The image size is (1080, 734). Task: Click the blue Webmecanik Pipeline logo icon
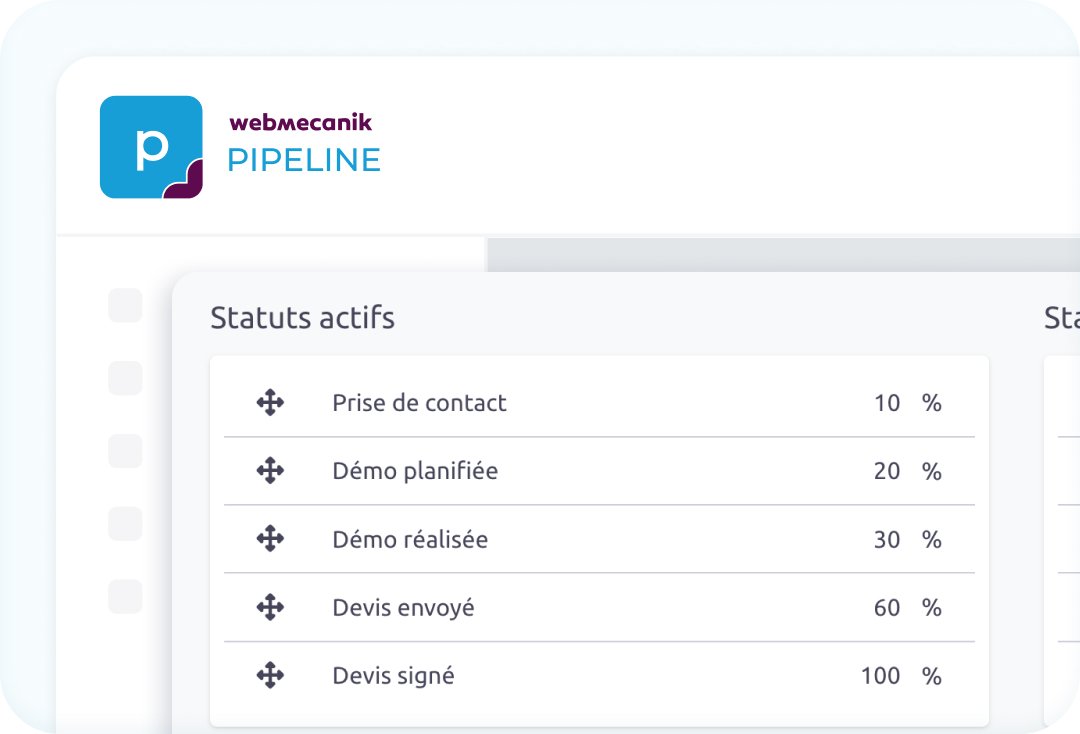pyautogui.click(x=151, y=147)
